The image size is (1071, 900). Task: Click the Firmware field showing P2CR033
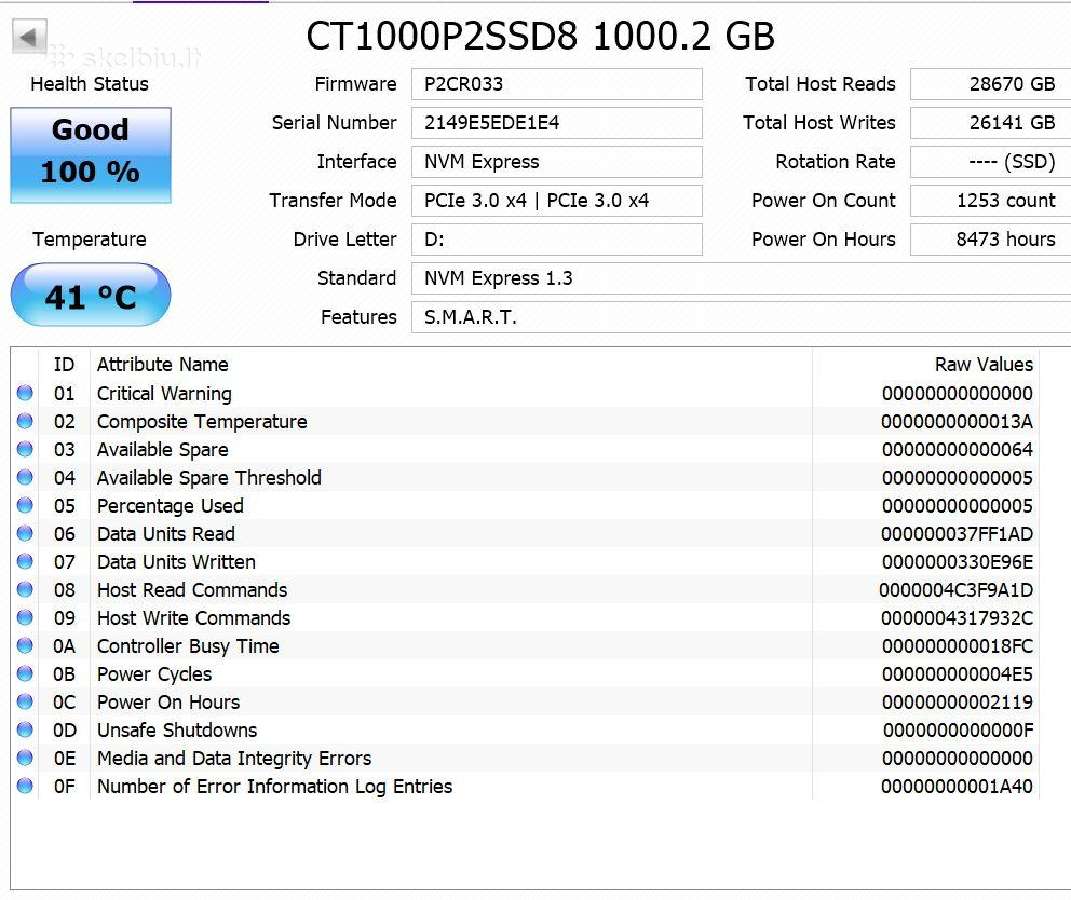coord(557,84)
